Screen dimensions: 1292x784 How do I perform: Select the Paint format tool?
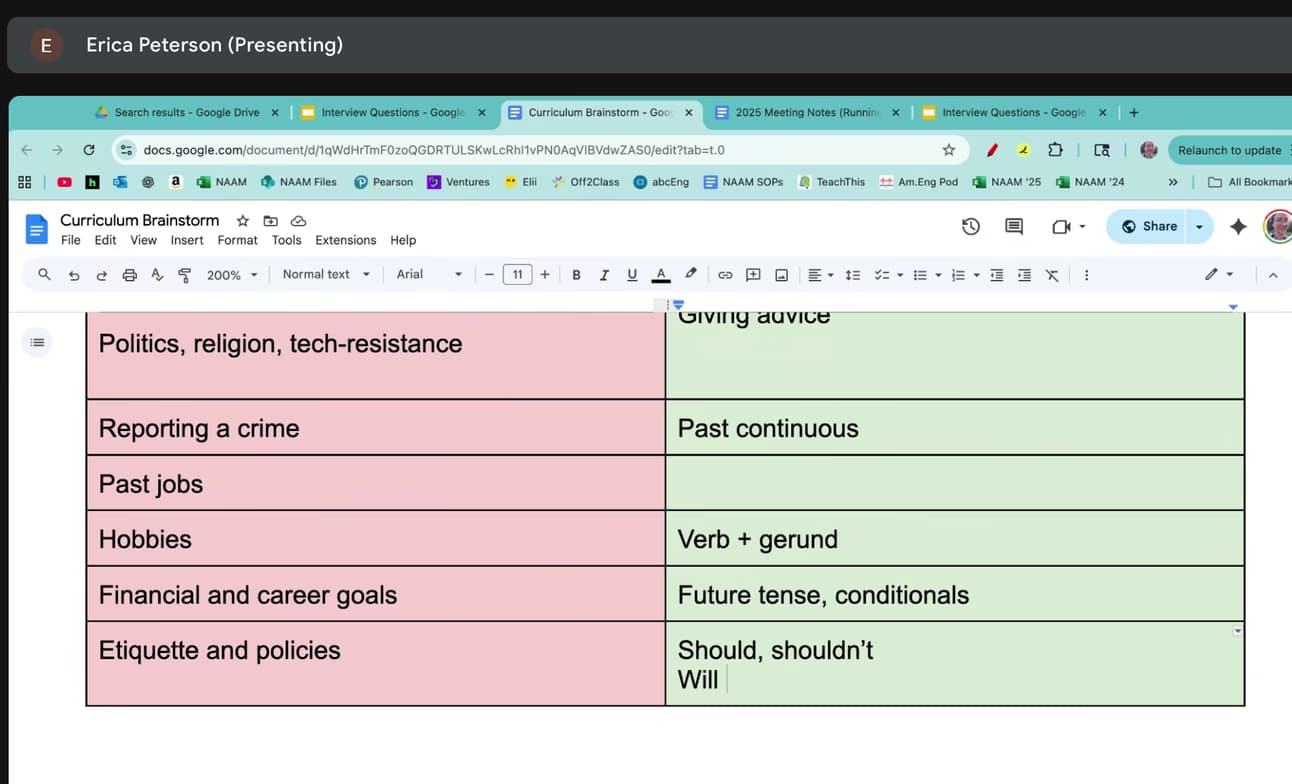184,274
